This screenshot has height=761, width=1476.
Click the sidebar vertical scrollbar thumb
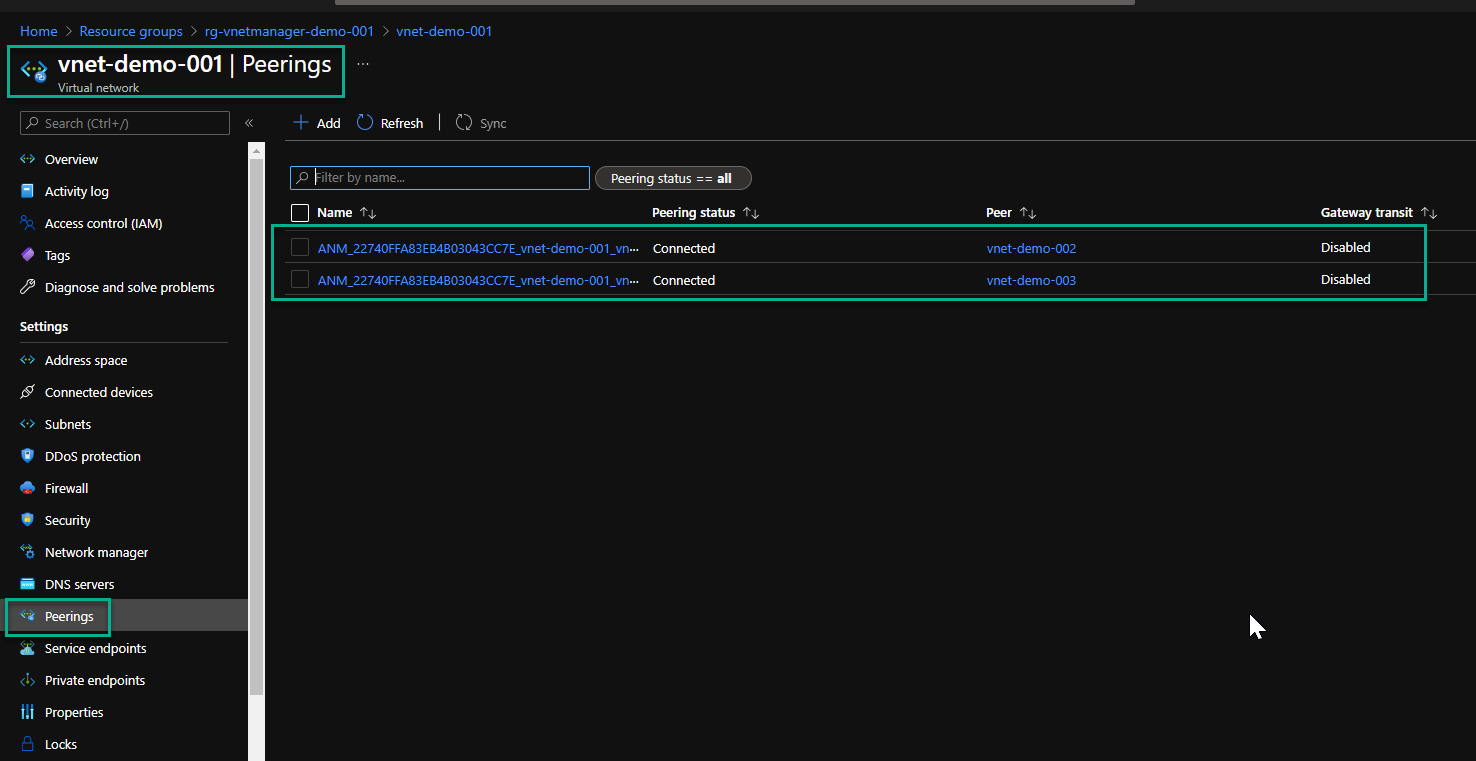coord(256,426)
